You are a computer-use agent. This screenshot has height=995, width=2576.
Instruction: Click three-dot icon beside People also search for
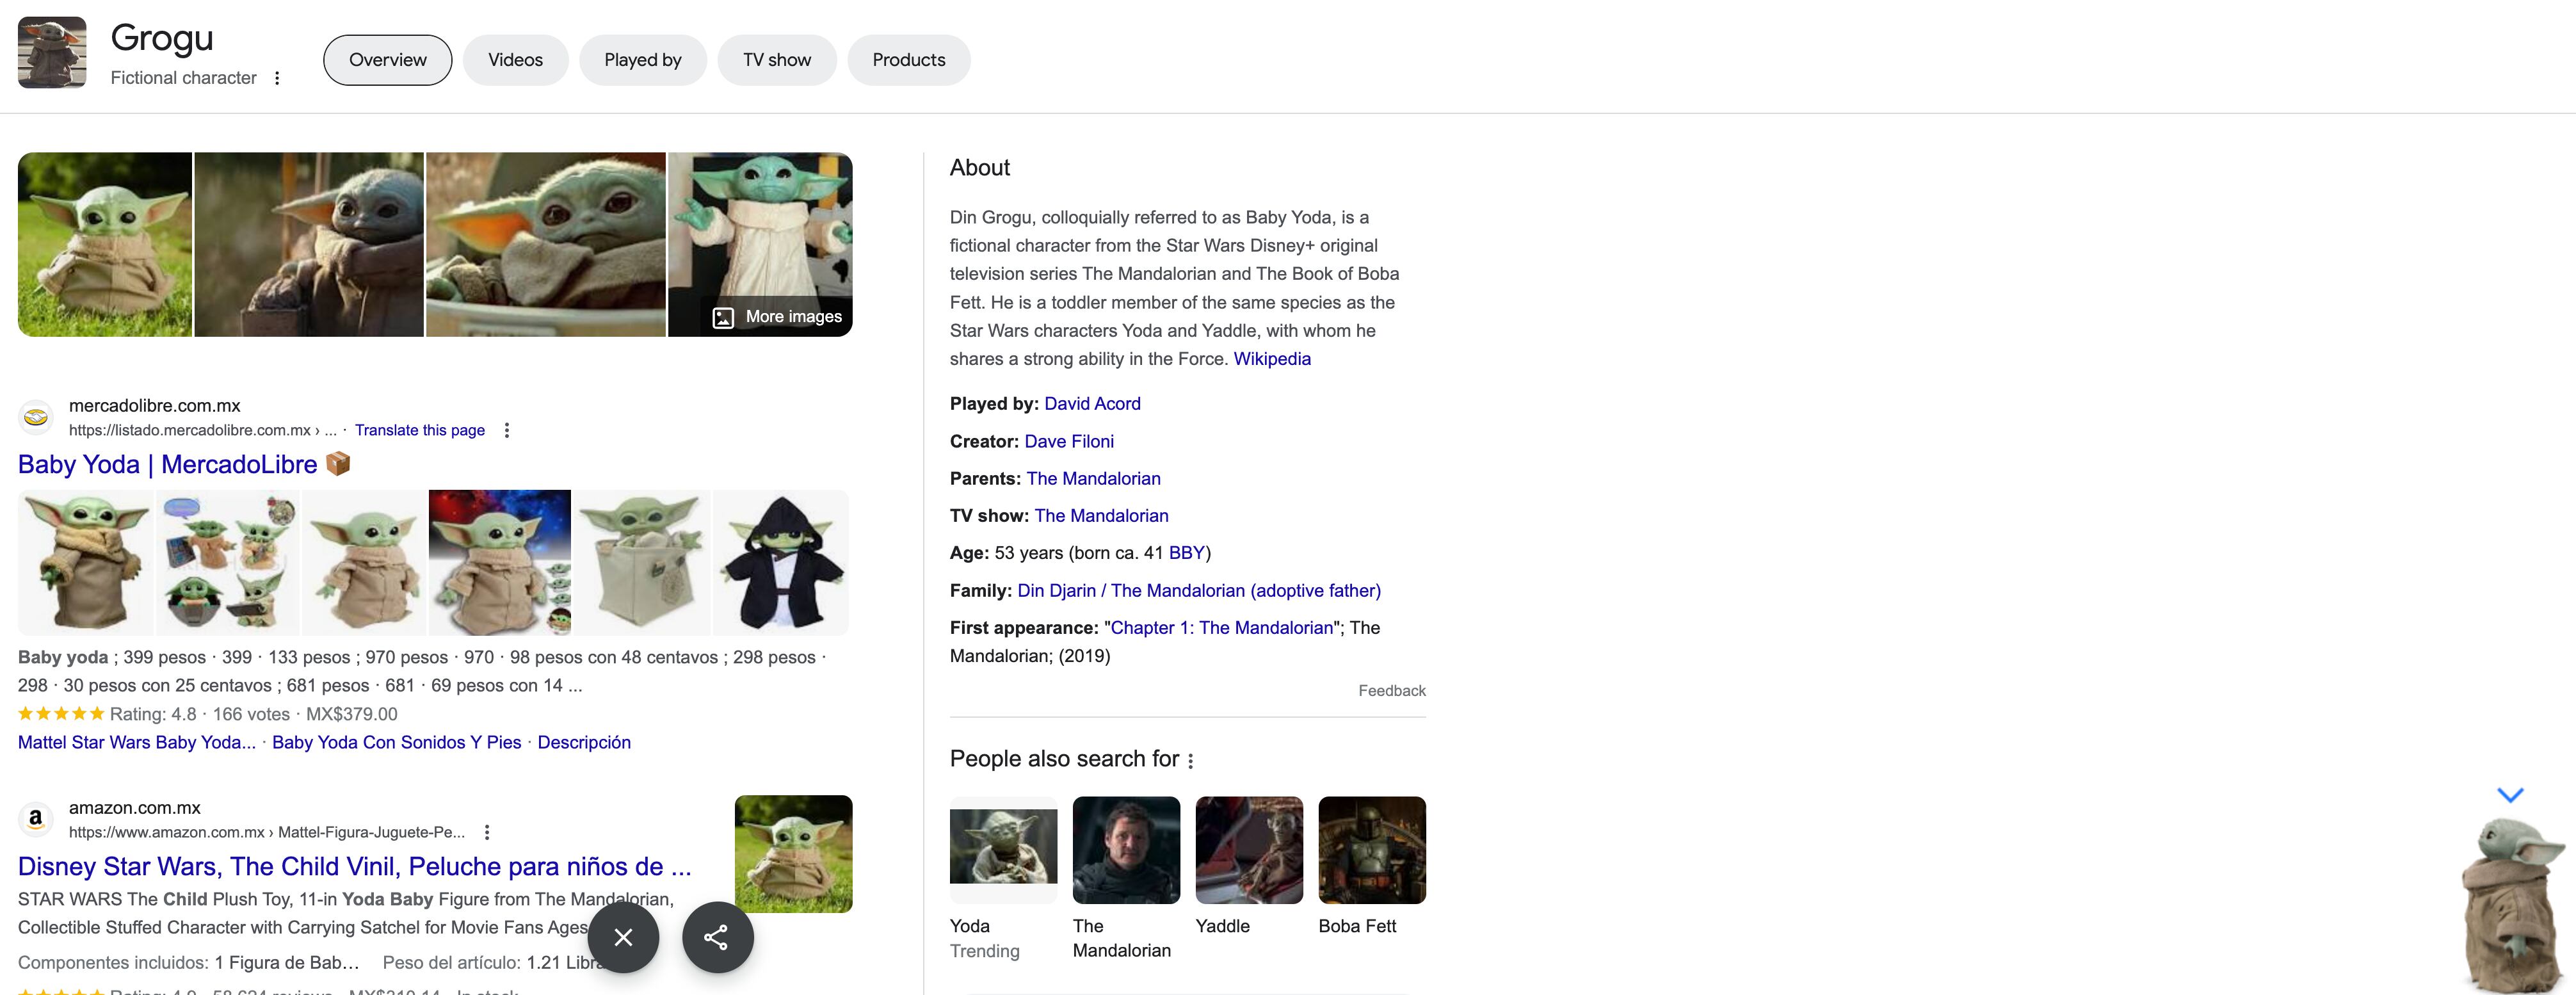(1190, 761)
